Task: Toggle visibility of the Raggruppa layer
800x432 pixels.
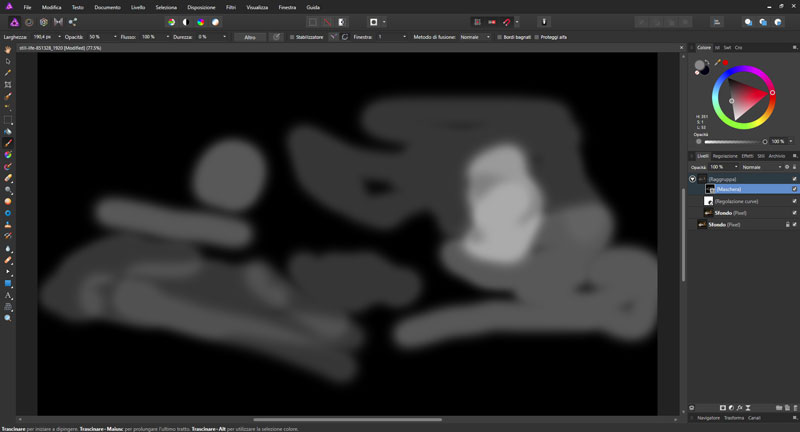Action: [x=794, y=179]
